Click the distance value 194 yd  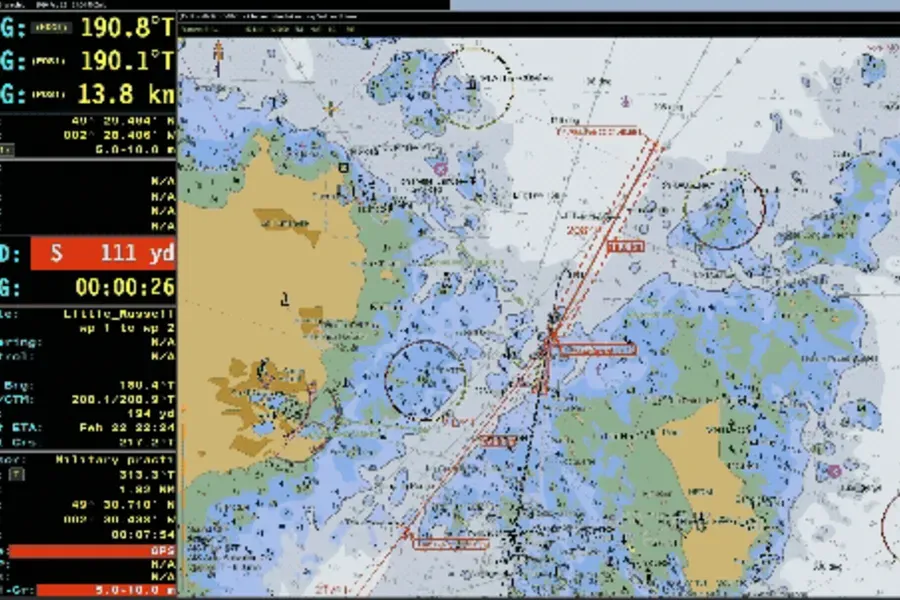150,413
